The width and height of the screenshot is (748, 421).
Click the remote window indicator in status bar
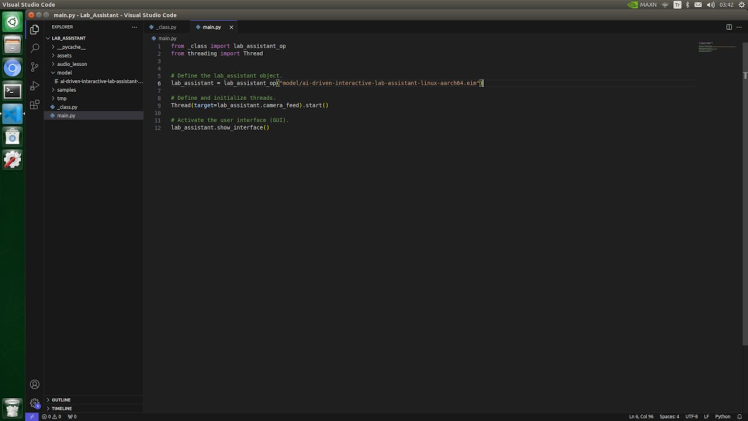(32, 416)
